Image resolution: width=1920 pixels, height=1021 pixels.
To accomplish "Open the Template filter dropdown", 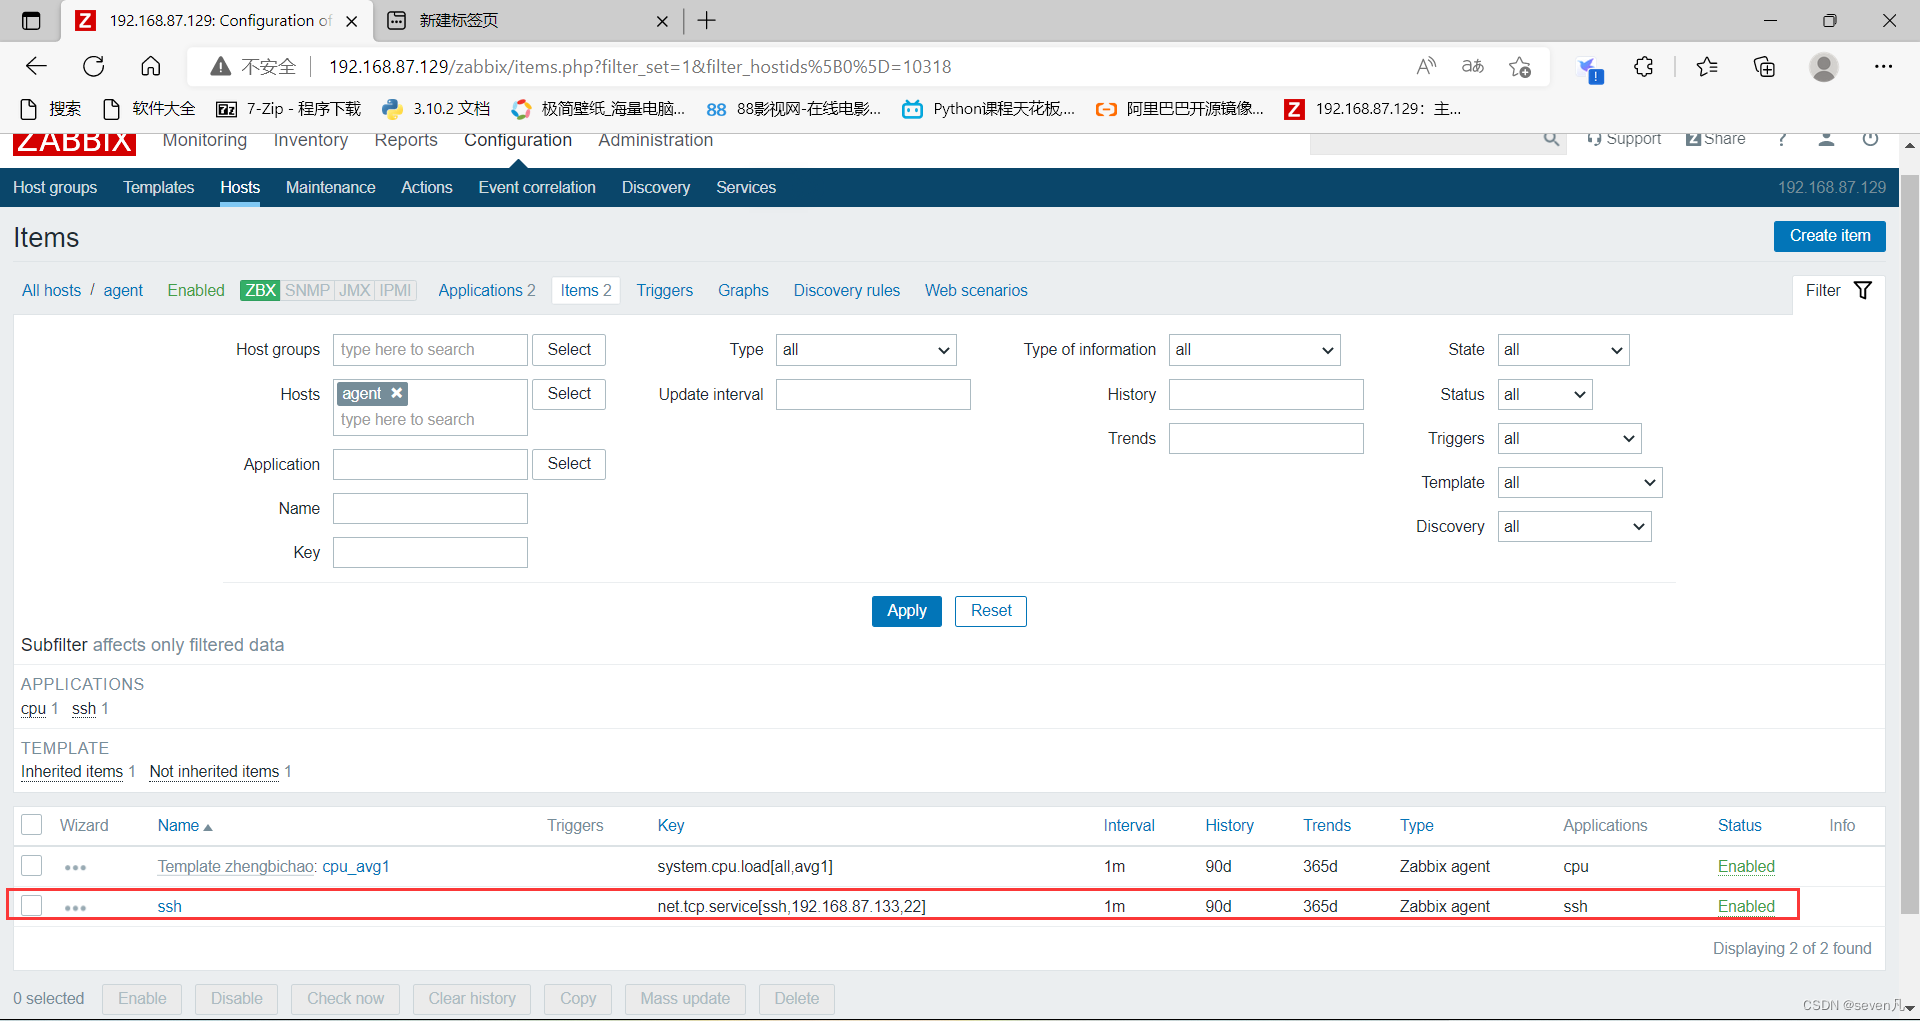I will click(1580, 482).
